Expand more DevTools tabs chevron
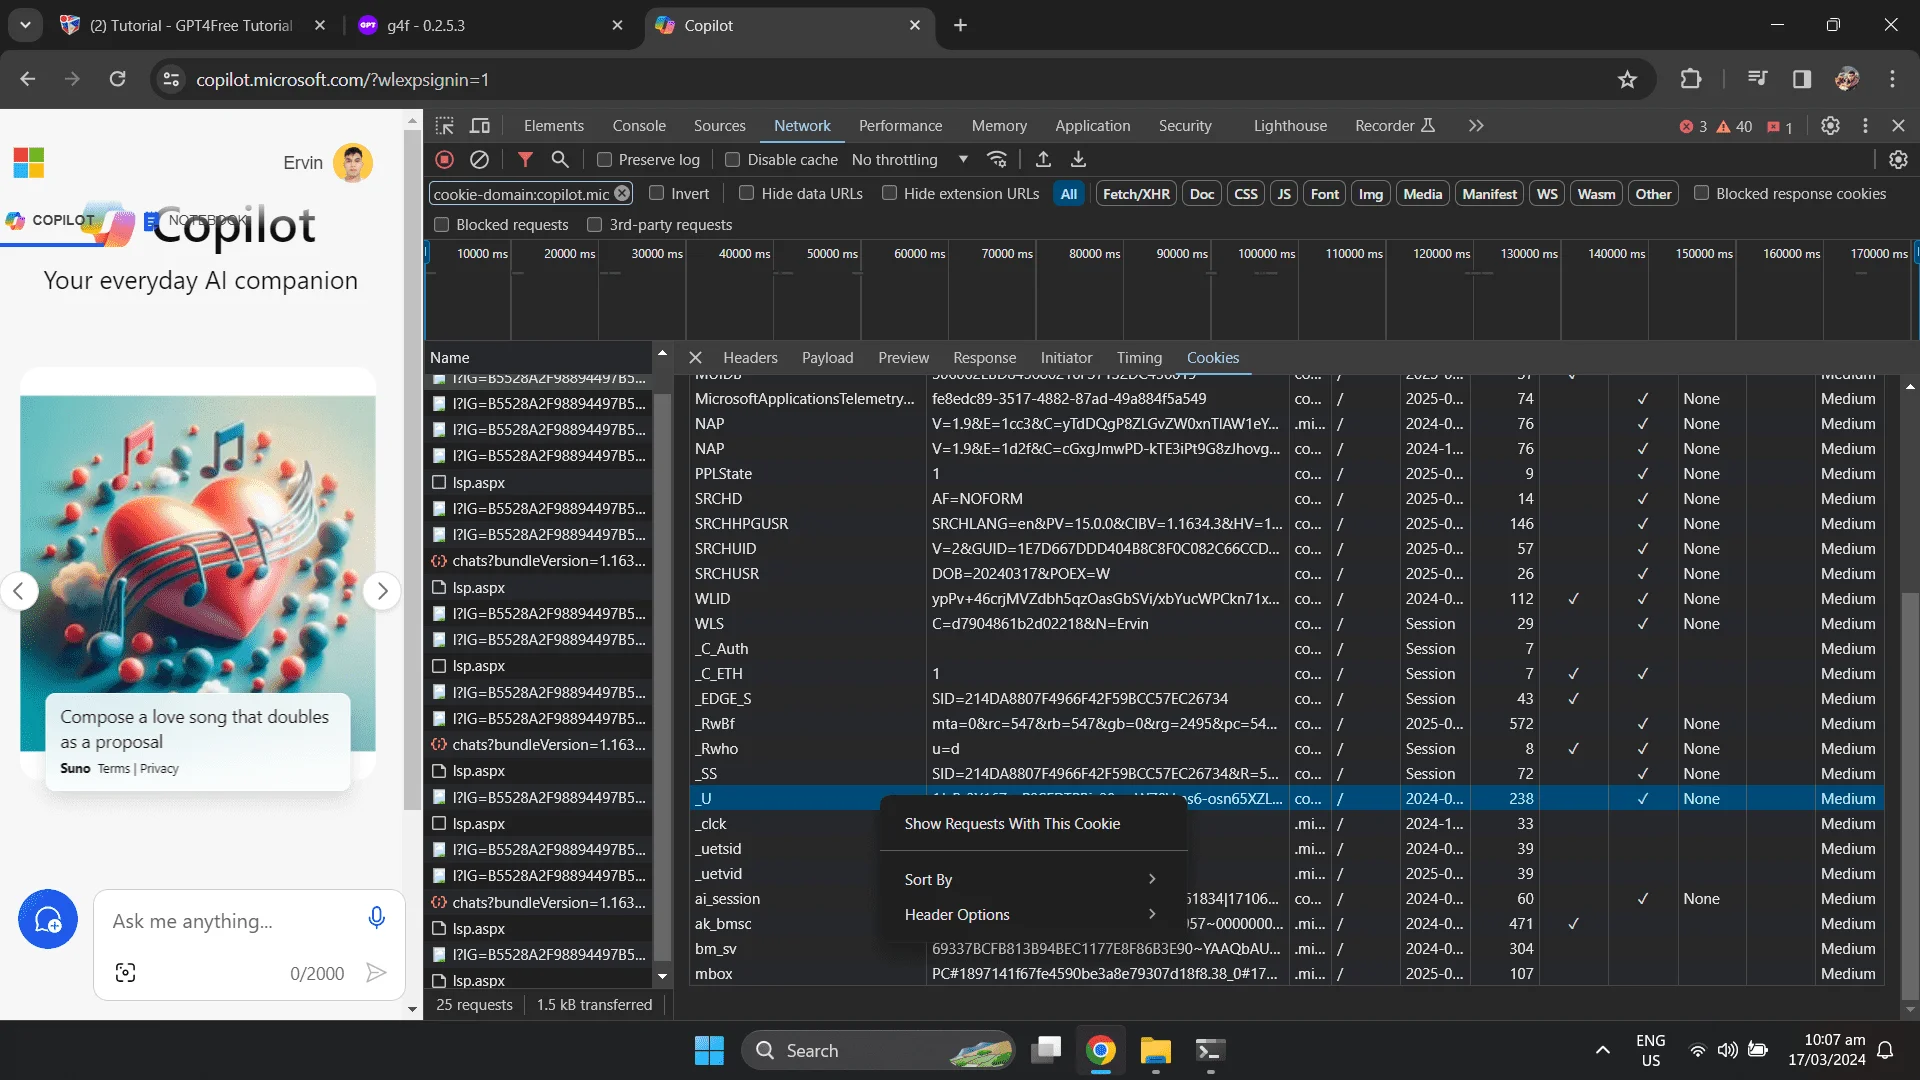Viewport: 1920px width, 1080px height. click(1476, 126)
